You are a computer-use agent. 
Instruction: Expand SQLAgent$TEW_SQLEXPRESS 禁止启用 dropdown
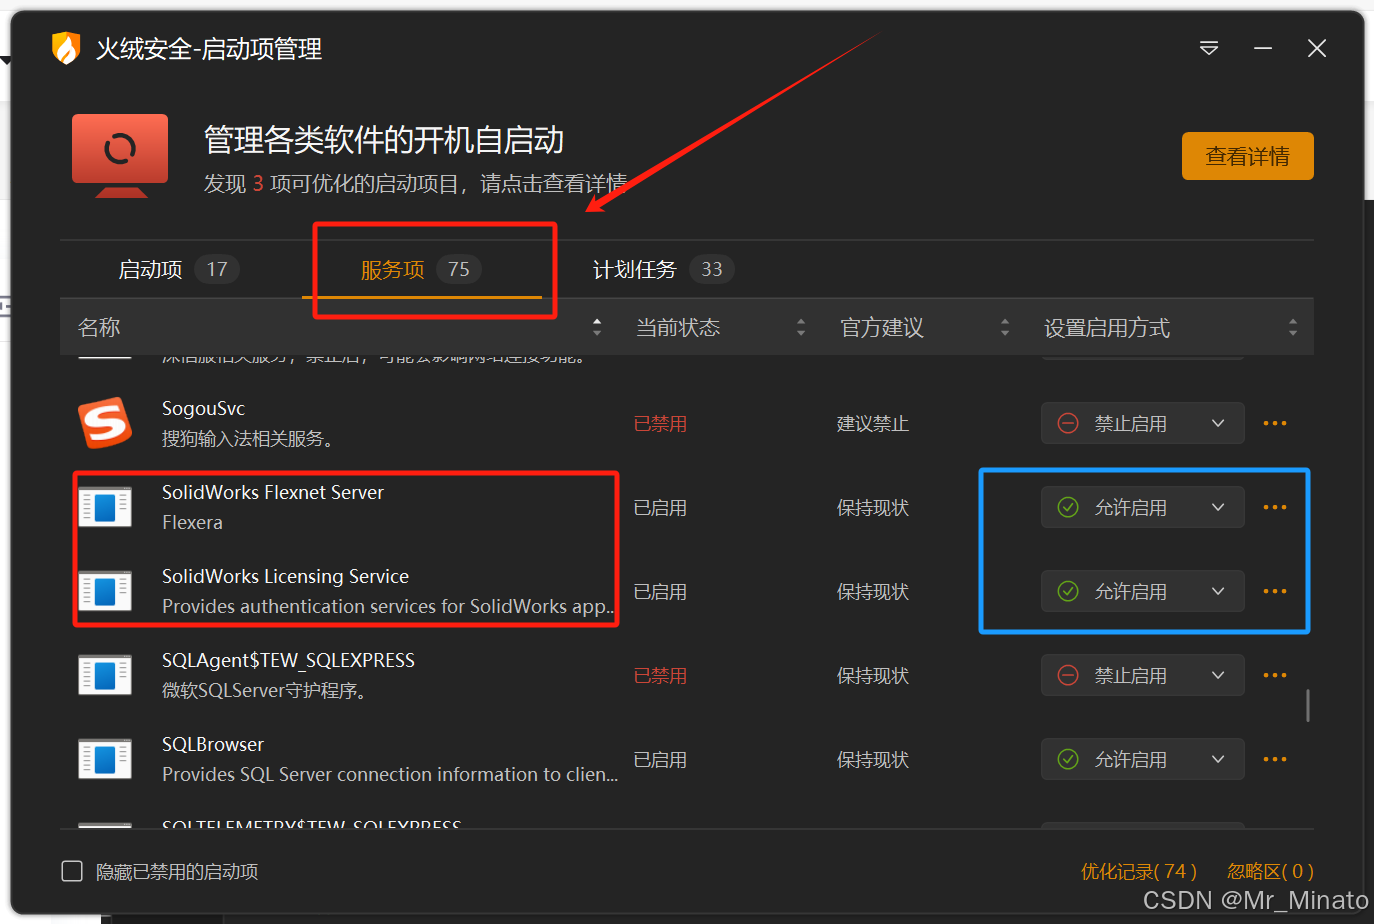click(x=1143, y=675)
